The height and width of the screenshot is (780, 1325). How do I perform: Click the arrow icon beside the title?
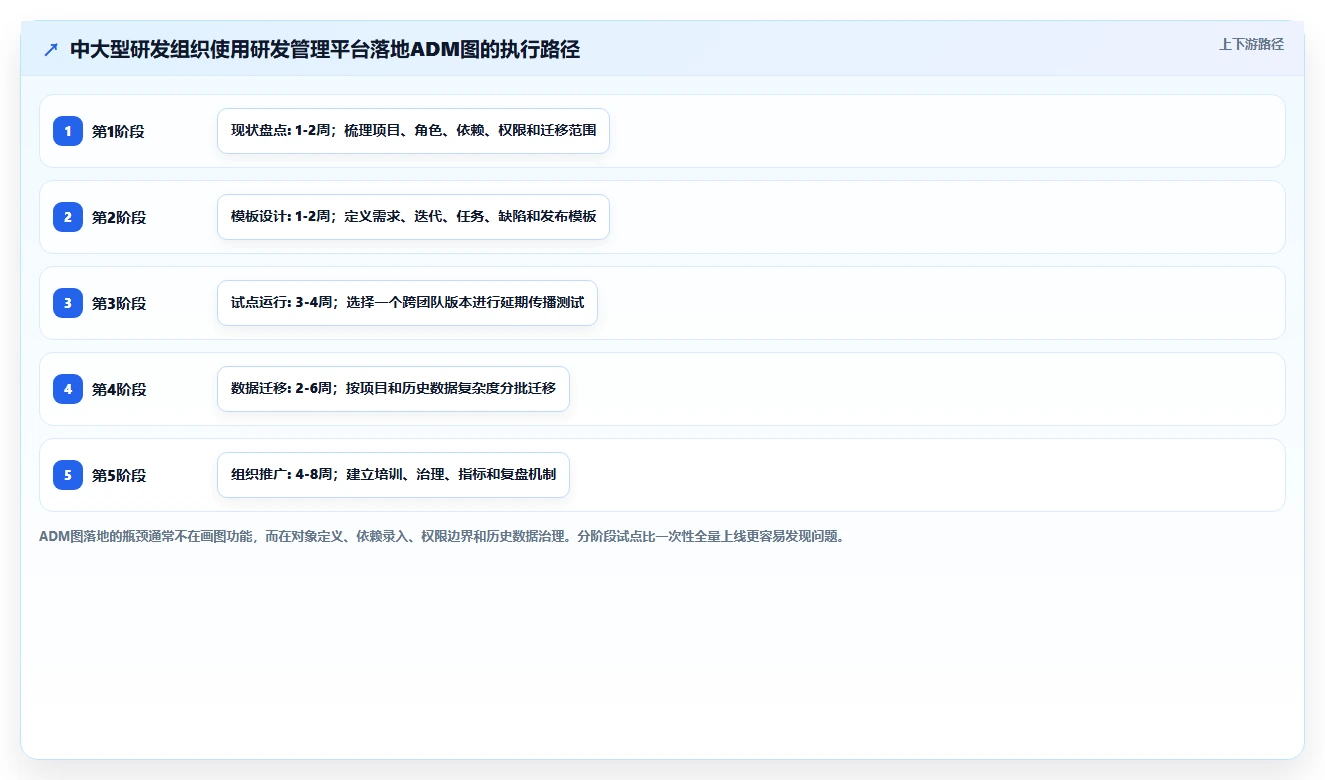pyautogui.click(x=51, y=50)
